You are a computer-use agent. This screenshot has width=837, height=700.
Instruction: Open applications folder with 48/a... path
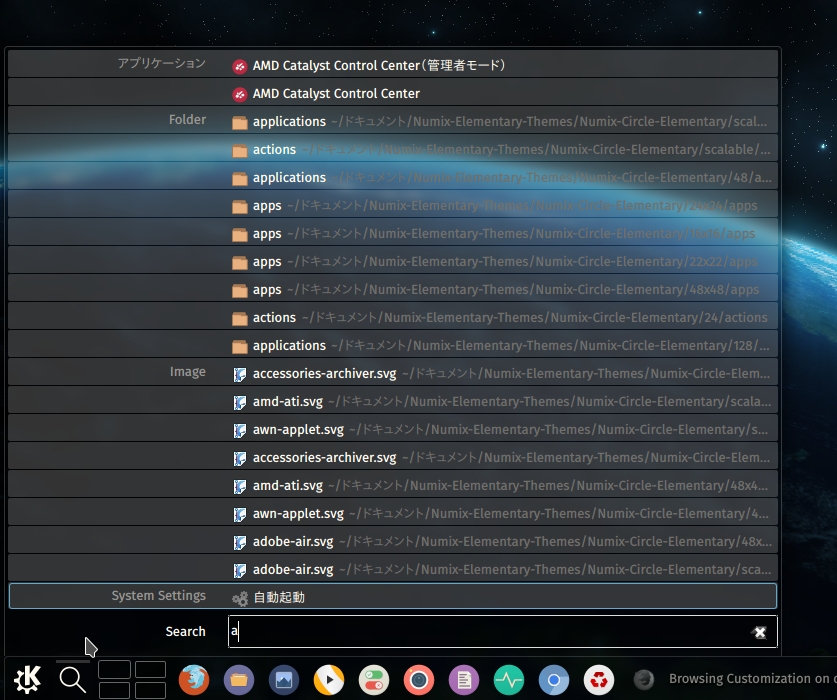pyautogui.click(x=393, y=177)
